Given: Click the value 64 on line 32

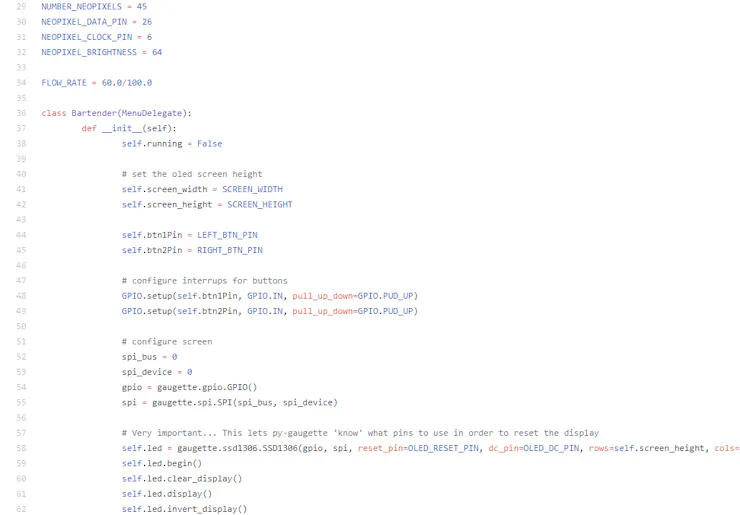Looking at the screenshot, I should pyautogui.click(x=157, y=52).
